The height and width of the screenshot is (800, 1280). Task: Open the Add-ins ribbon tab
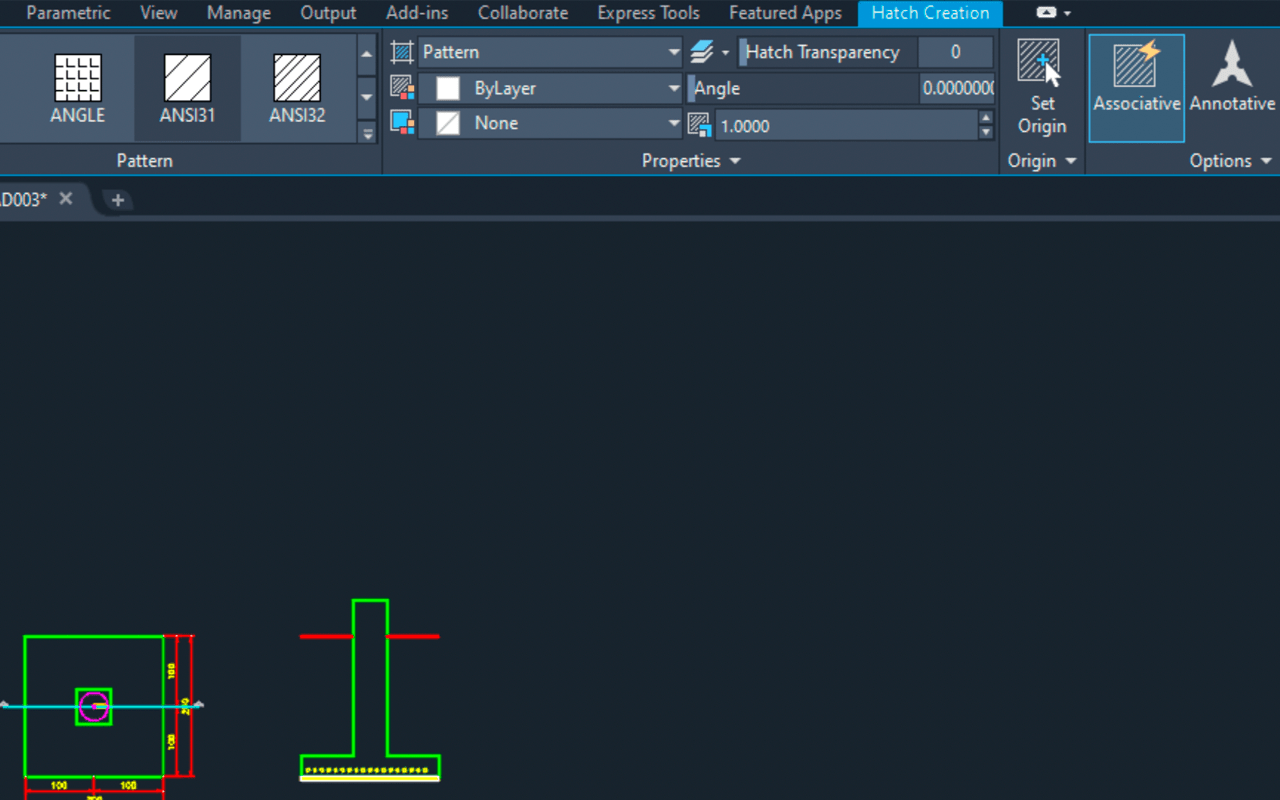tap(417, 13)
